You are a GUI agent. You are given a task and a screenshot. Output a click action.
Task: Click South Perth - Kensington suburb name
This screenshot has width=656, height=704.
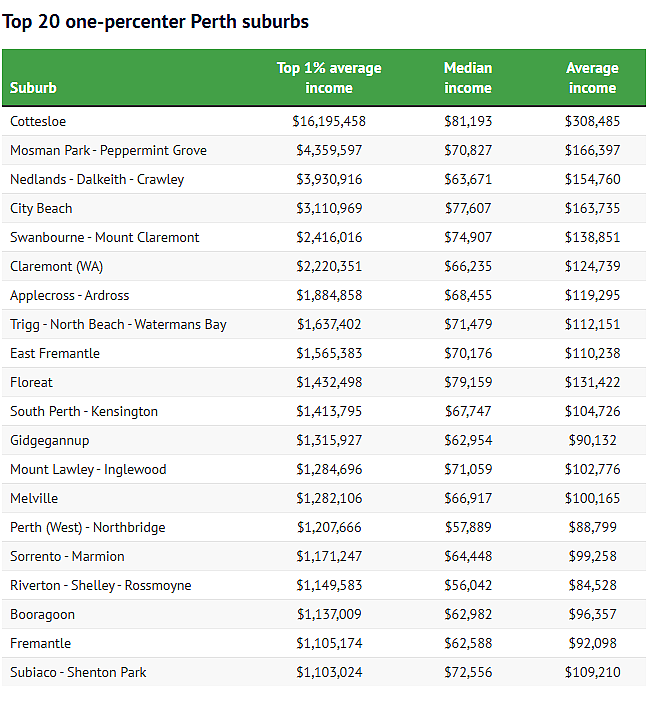(x=84, y=412)
